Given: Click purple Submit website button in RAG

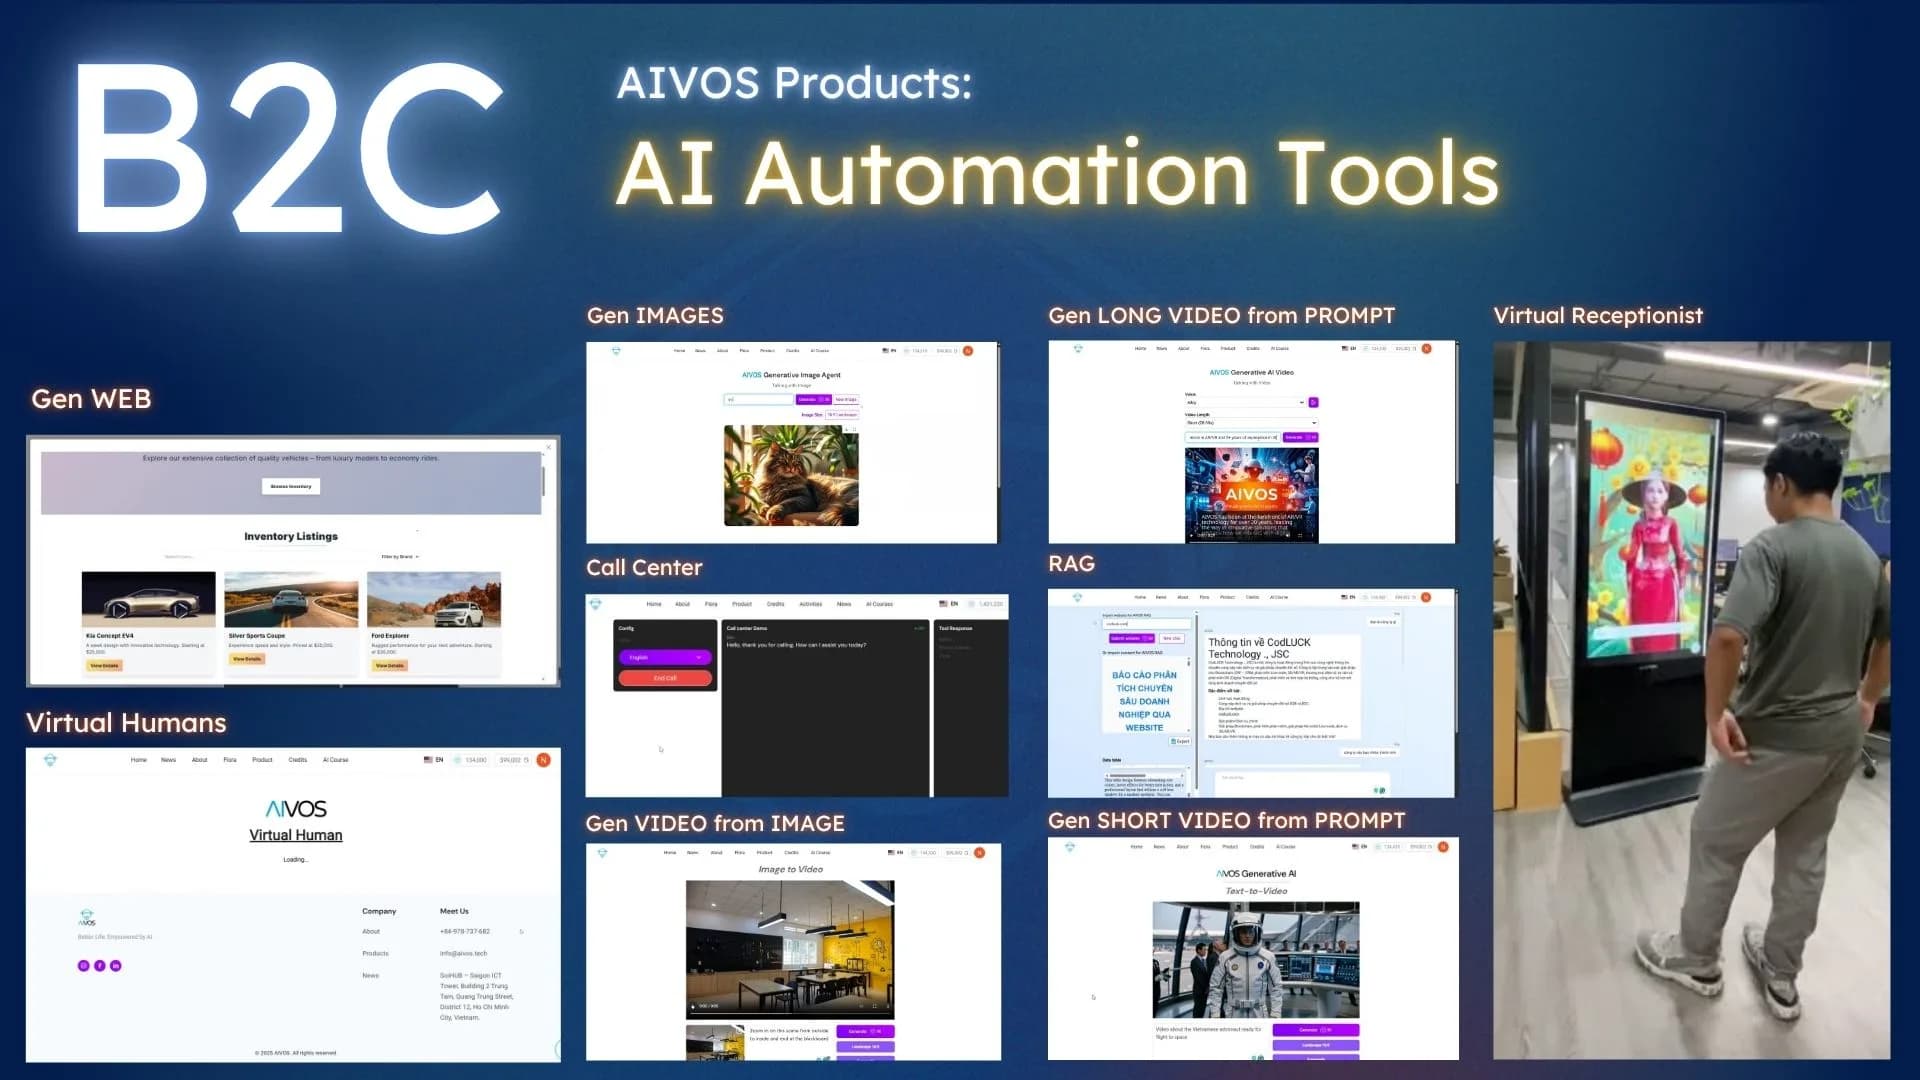Looking at the screenshot, I should click(1131, 638).
